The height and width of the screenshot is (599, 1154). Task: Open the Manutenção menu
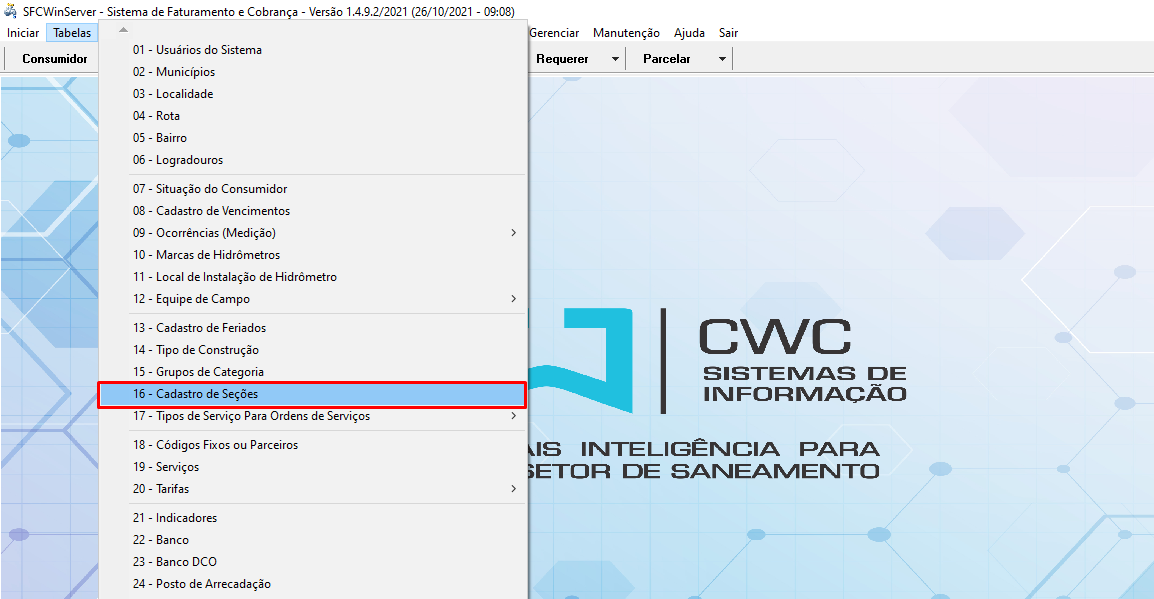(626, 33)
